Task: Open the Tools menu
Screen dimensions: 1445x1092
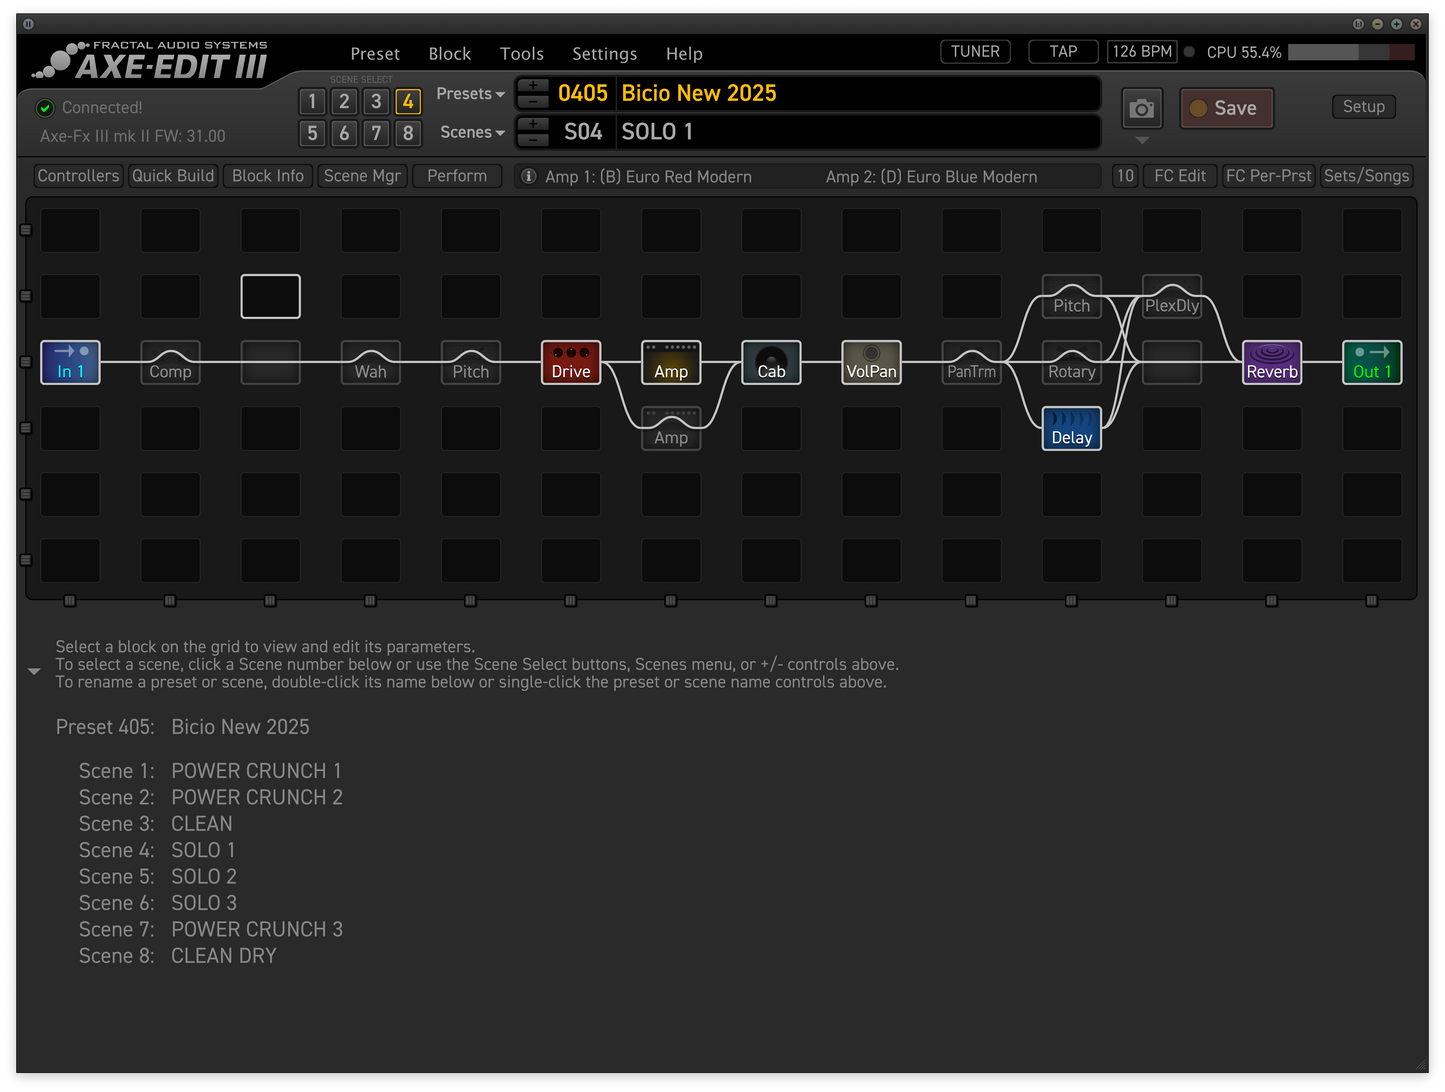Action: point(521,53)
